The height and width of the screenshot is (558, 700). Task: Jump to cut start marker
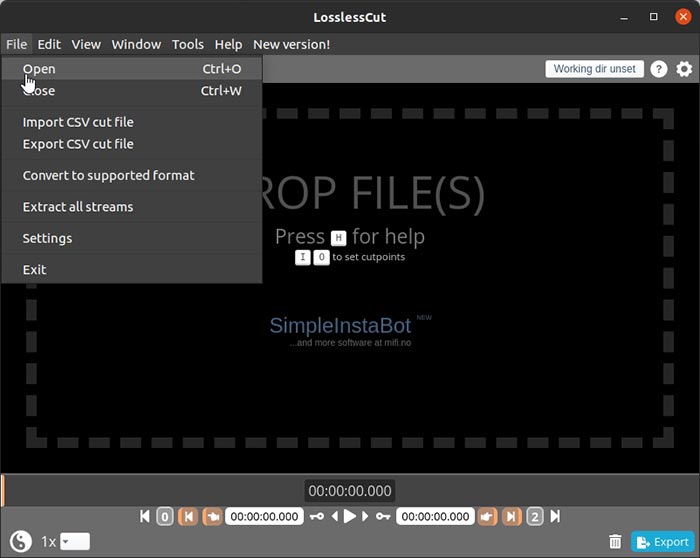click(188, 516)
